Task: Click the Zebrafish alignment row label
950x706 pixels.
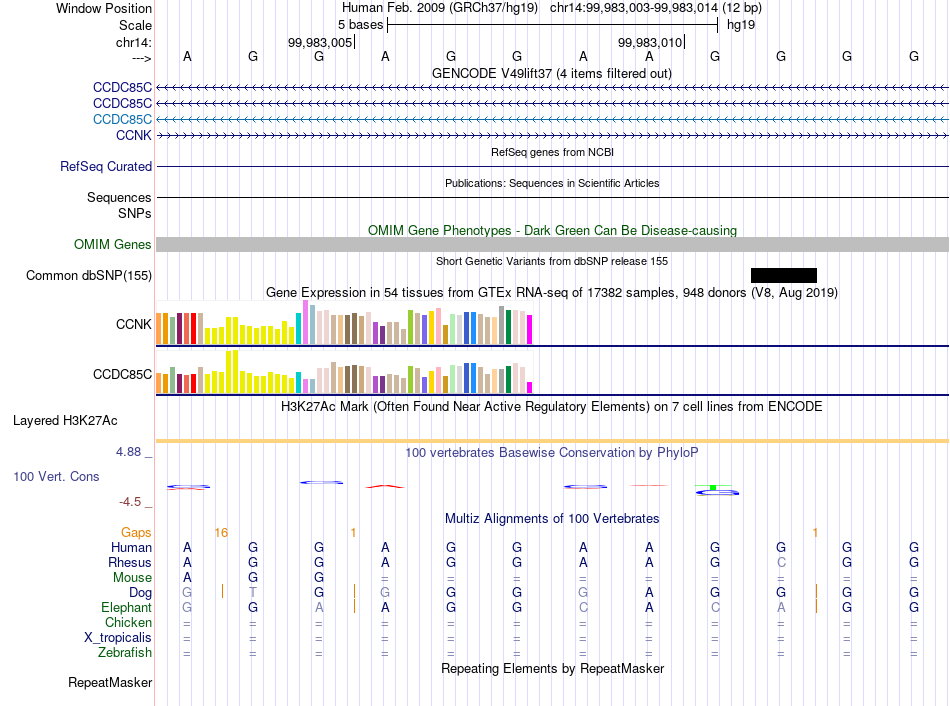Action: pyautogui.click(x=125, y=653)
